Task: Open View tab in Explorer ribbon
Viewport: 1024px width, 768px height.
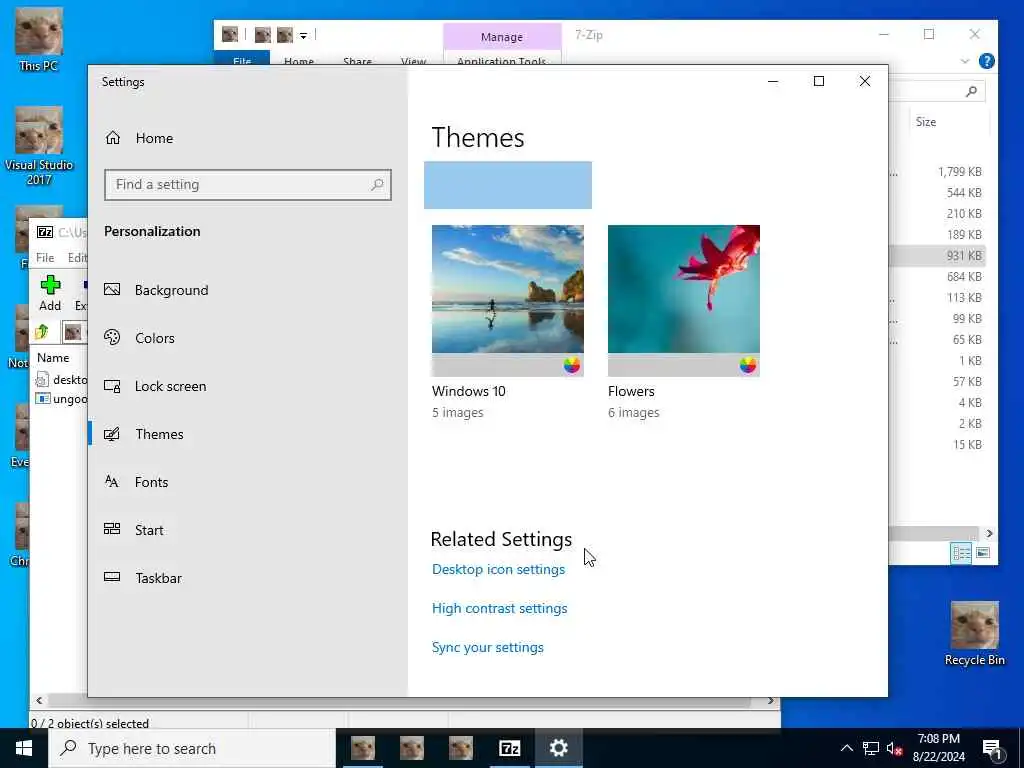Action: click(413, 61)
